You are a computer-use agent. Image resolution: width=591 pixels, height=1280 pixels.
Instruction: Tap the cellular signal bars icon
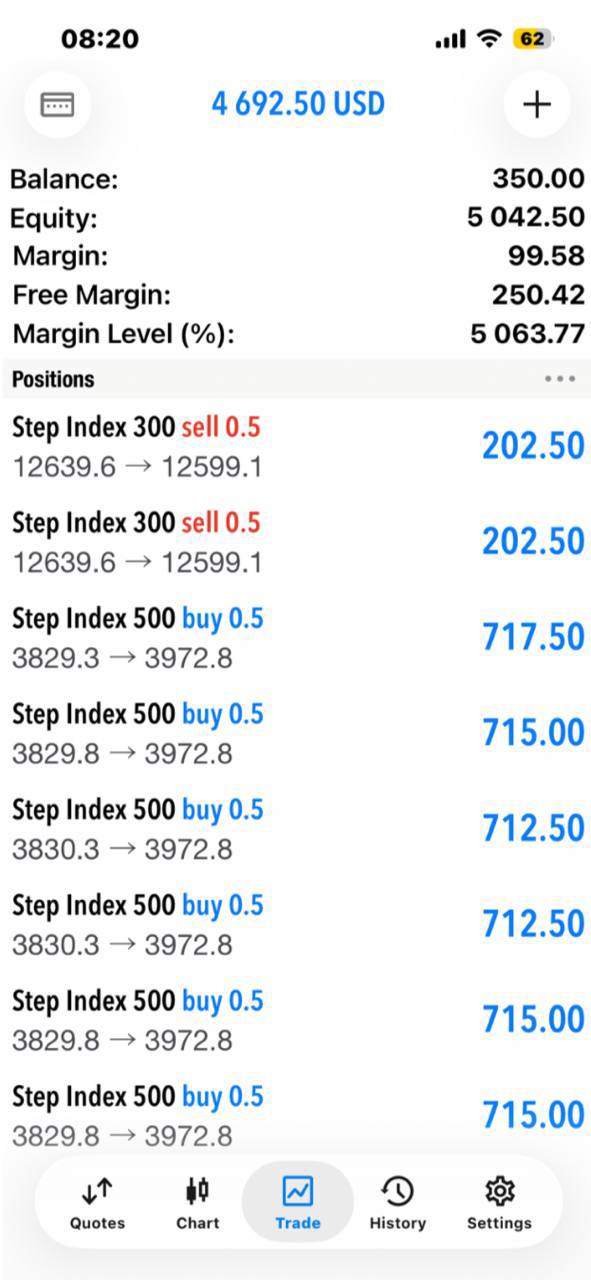click(451, 40)
